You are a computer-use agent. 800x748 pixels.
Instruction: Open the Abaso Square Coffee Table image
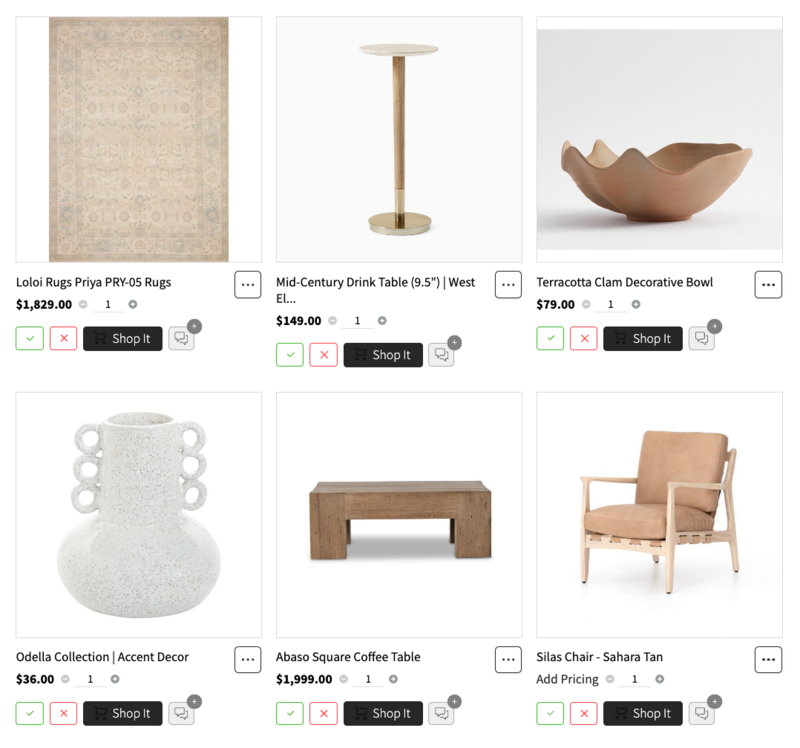click(x=399, y=514)
